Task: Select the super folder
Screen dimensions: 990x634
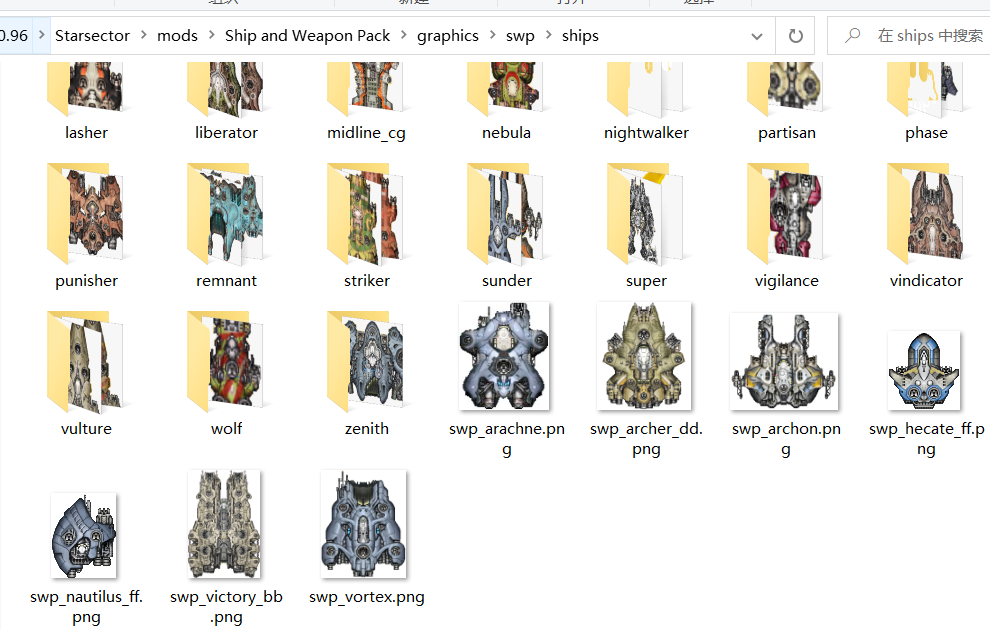Action: [x=646, y=215]
